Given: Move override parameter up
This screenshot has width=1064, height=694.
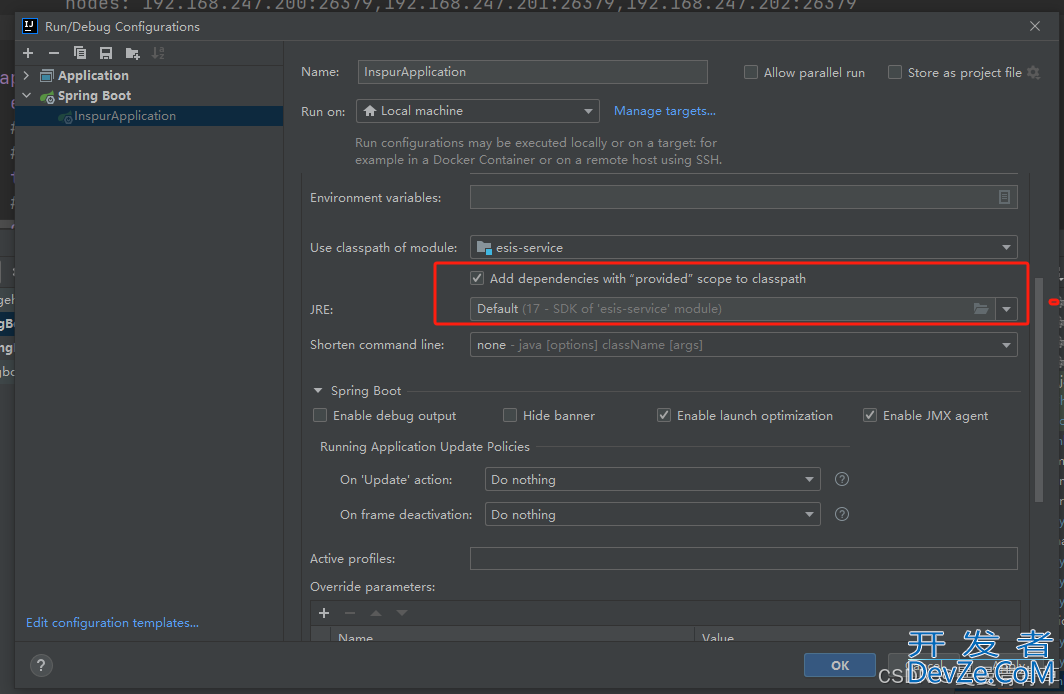Looking at the screenshot, I should (376, 613).
